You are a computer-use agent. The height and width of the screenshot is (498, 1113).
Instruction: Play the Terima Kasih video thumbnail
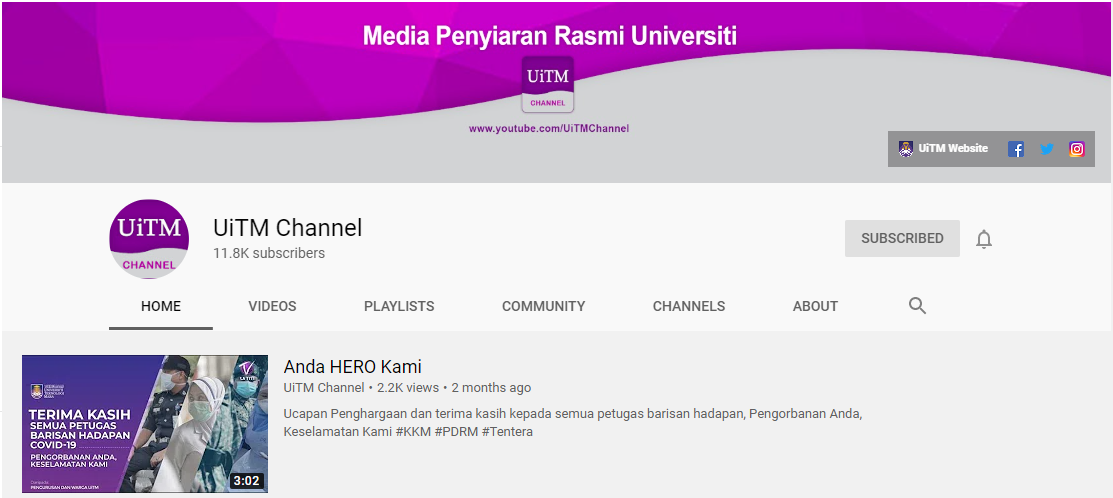pyautogui.click(x=145, y=424)
